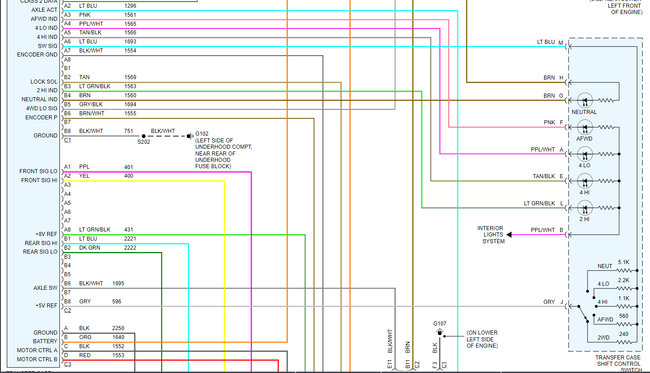Image resolution: width=650 pixels, height=373 pixels.
Task: Select the 'BATTERY' pin label
Action: (x=45, y=342)
